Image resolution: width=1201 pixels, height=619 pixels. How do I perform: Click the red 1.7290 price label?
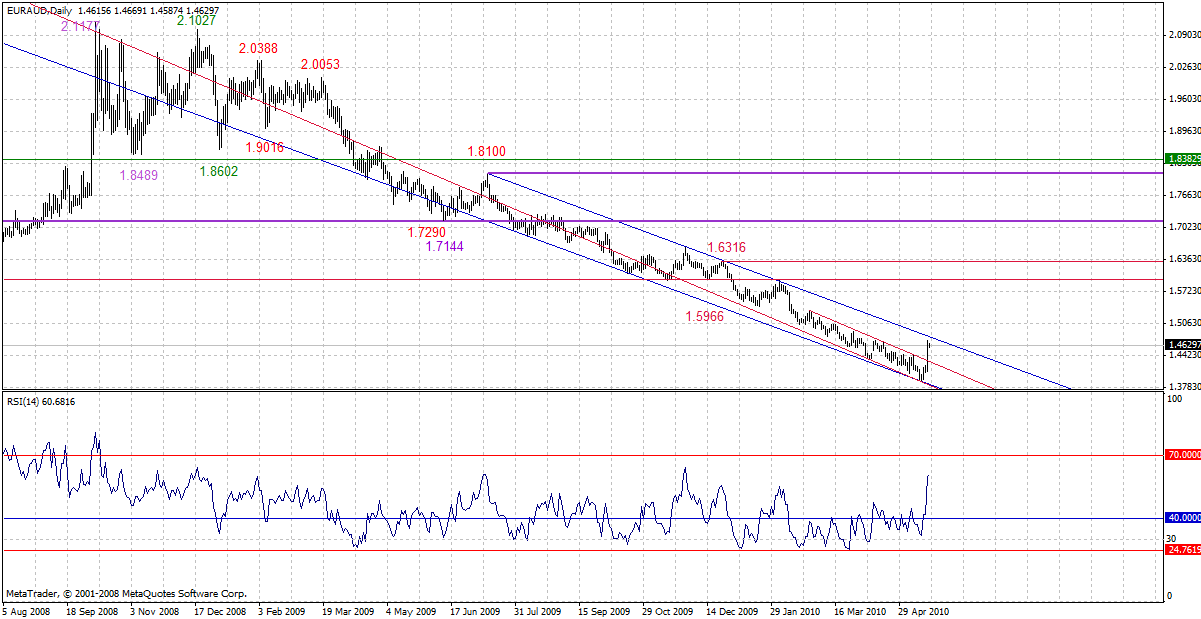pyautogui.click(x=427, y=232)
